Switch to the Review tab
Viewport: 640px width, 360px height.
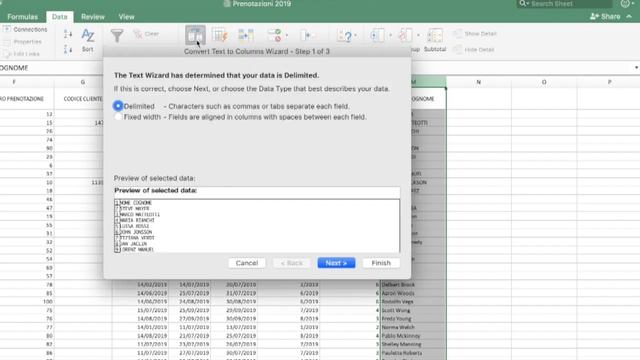coord(93,17)
